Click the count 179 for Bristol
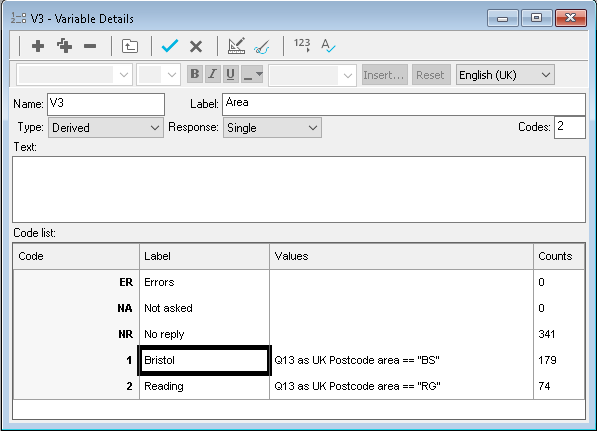The width and height of the screenshot is (597, 431). click(x=547, y=360)
